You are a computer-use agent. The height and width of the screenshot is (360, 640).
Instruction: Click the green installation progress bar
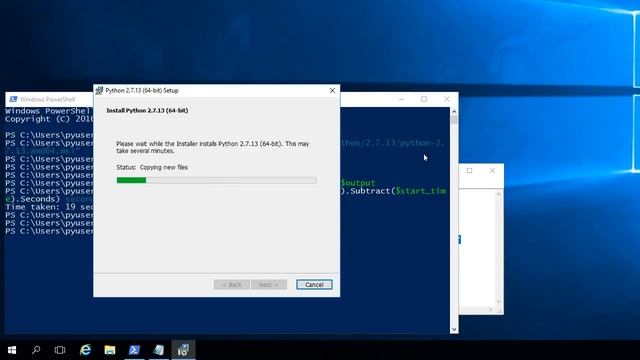tap(216, 180)
